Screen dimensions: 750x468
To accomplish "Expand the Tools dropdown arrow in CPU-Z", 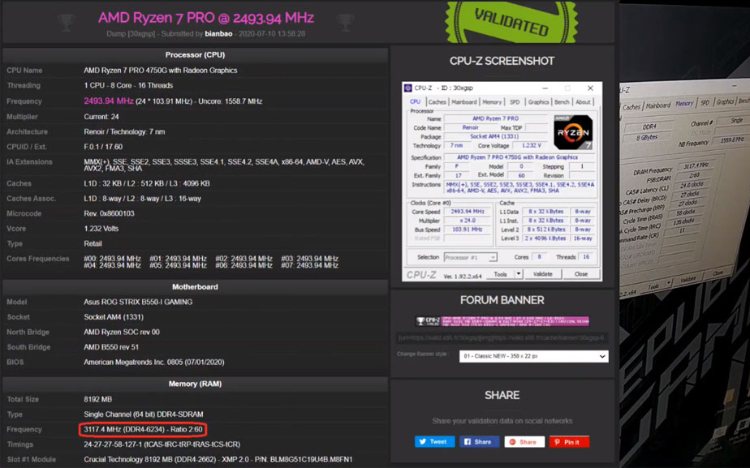I will pyautogui.click(x=518, y=274).
